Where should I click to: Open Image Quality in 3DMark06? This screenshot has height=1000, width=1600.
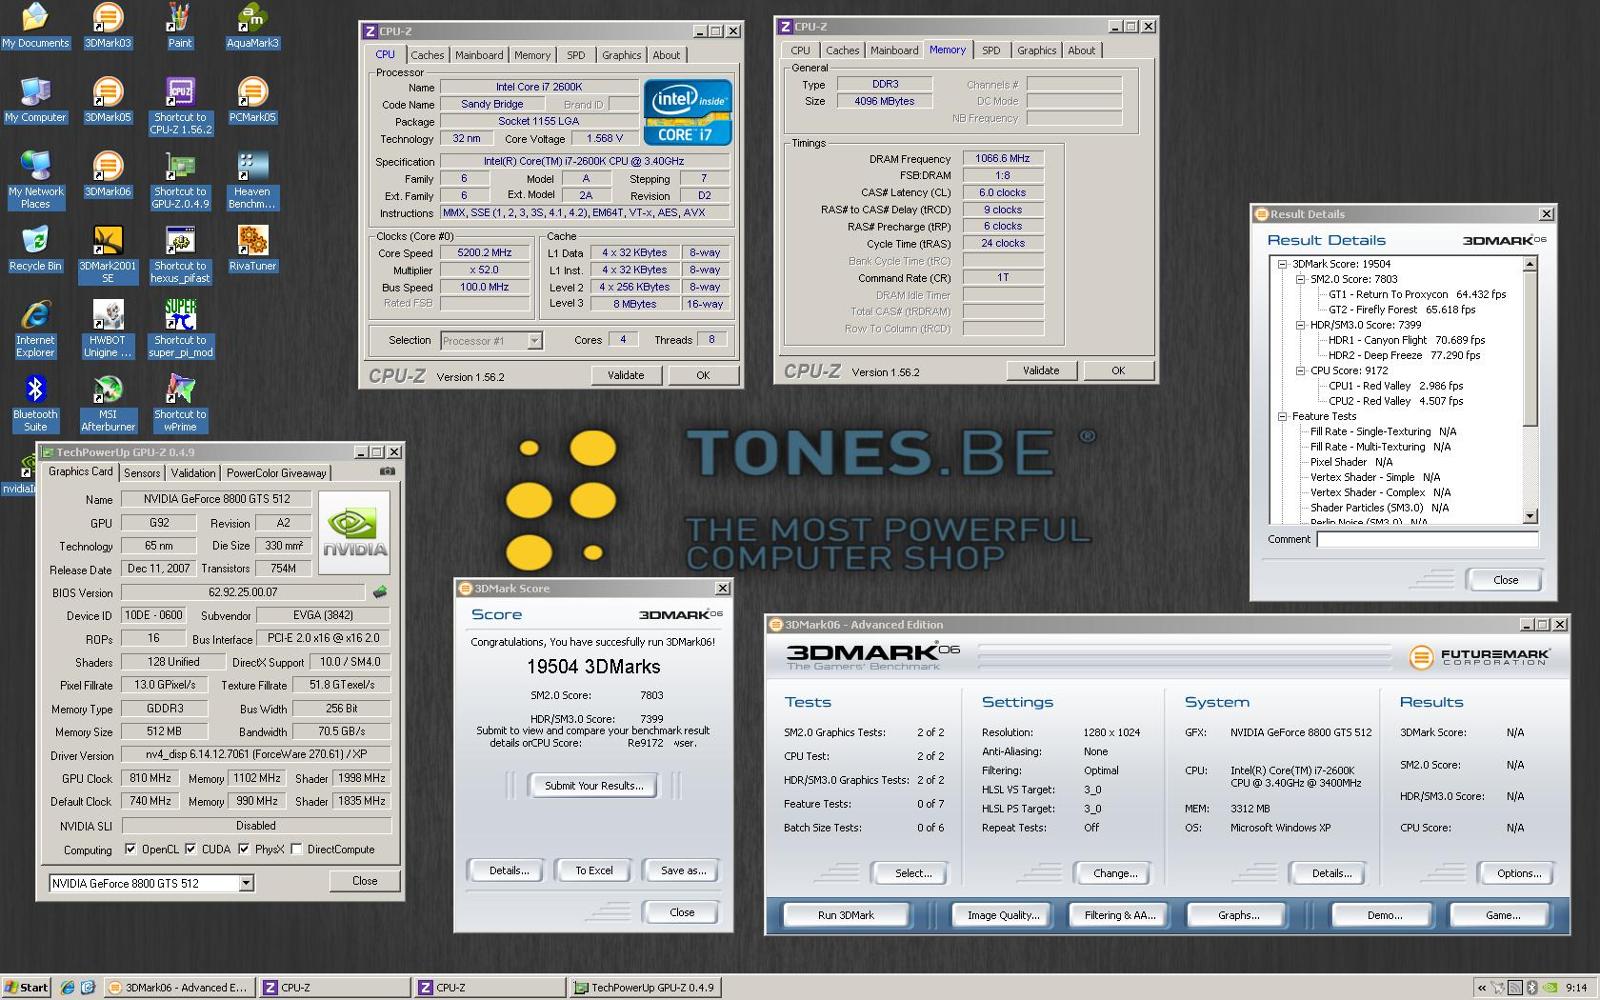click(x=1003, y=915)
